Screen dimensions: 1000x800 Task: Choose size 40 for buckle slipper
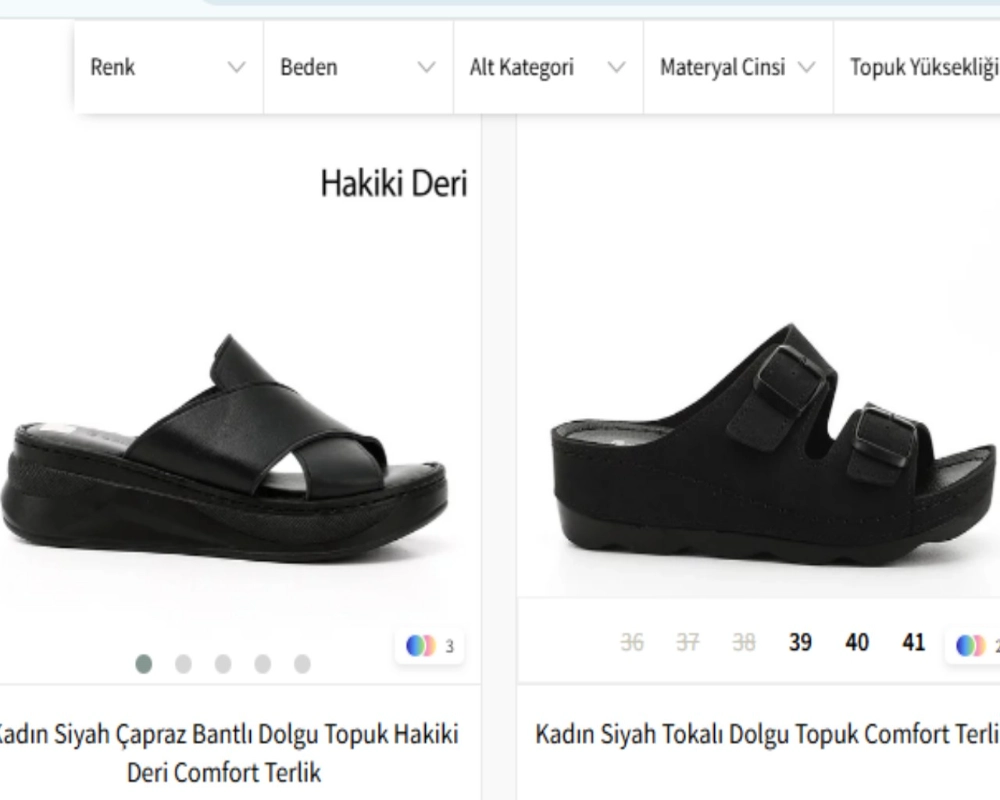(x=857, y=643)
